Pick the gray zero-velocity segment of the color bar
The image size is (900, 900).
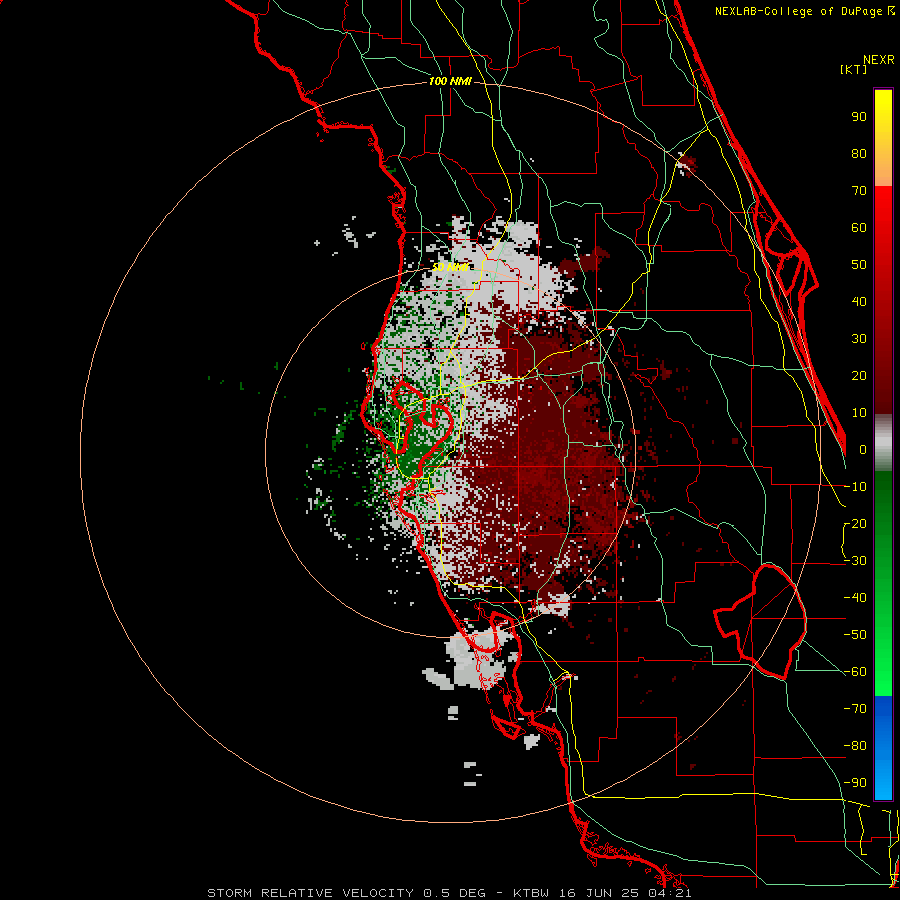(x=883, y=443)
